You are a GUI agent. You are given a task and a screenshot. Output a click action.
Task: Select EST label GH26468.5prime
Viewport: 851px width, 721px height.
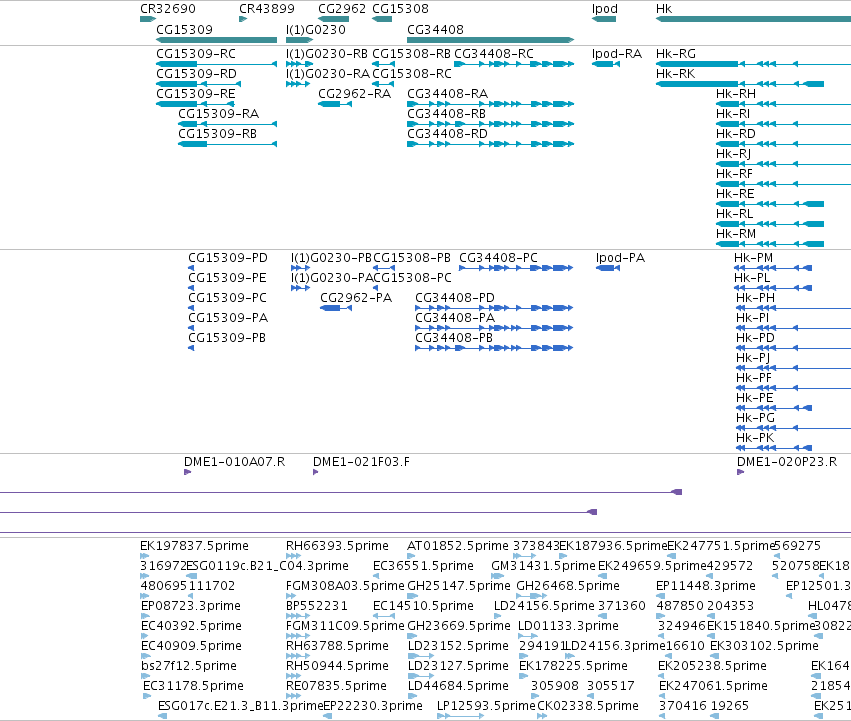(x=568, y=586)
